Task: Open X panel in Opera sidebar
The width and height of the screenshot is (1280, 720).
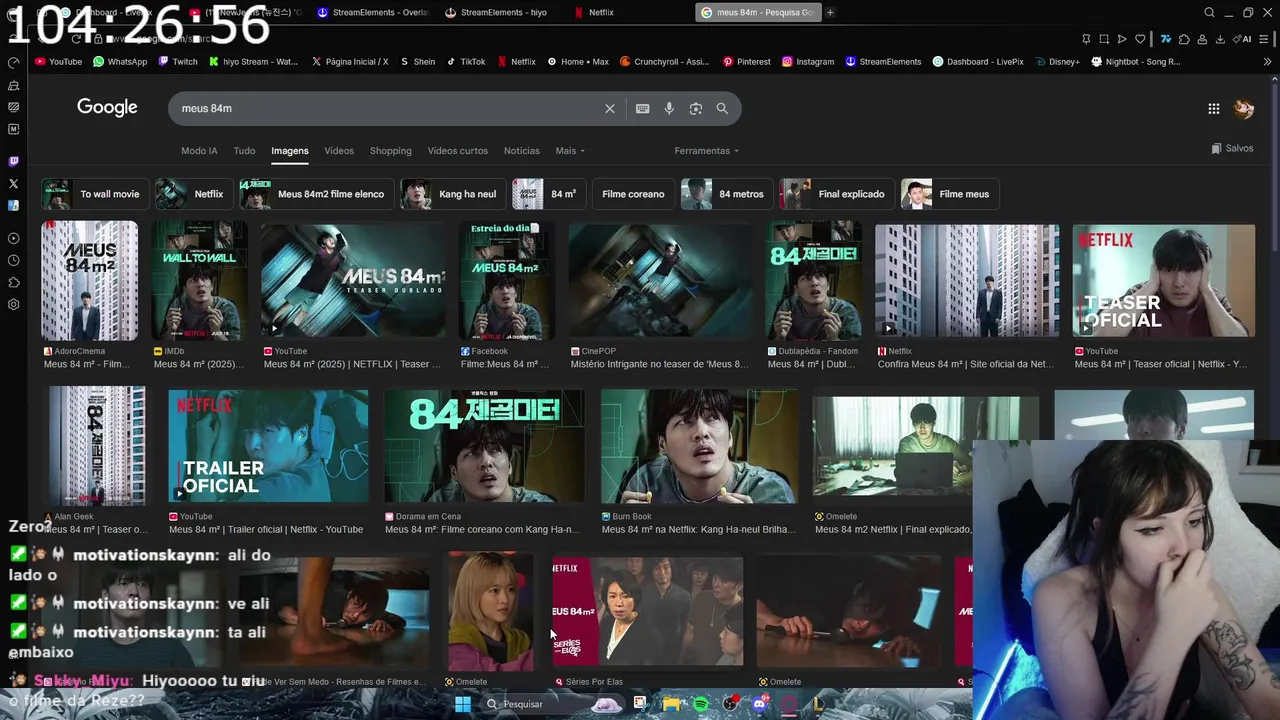Action: coord(13,184)
